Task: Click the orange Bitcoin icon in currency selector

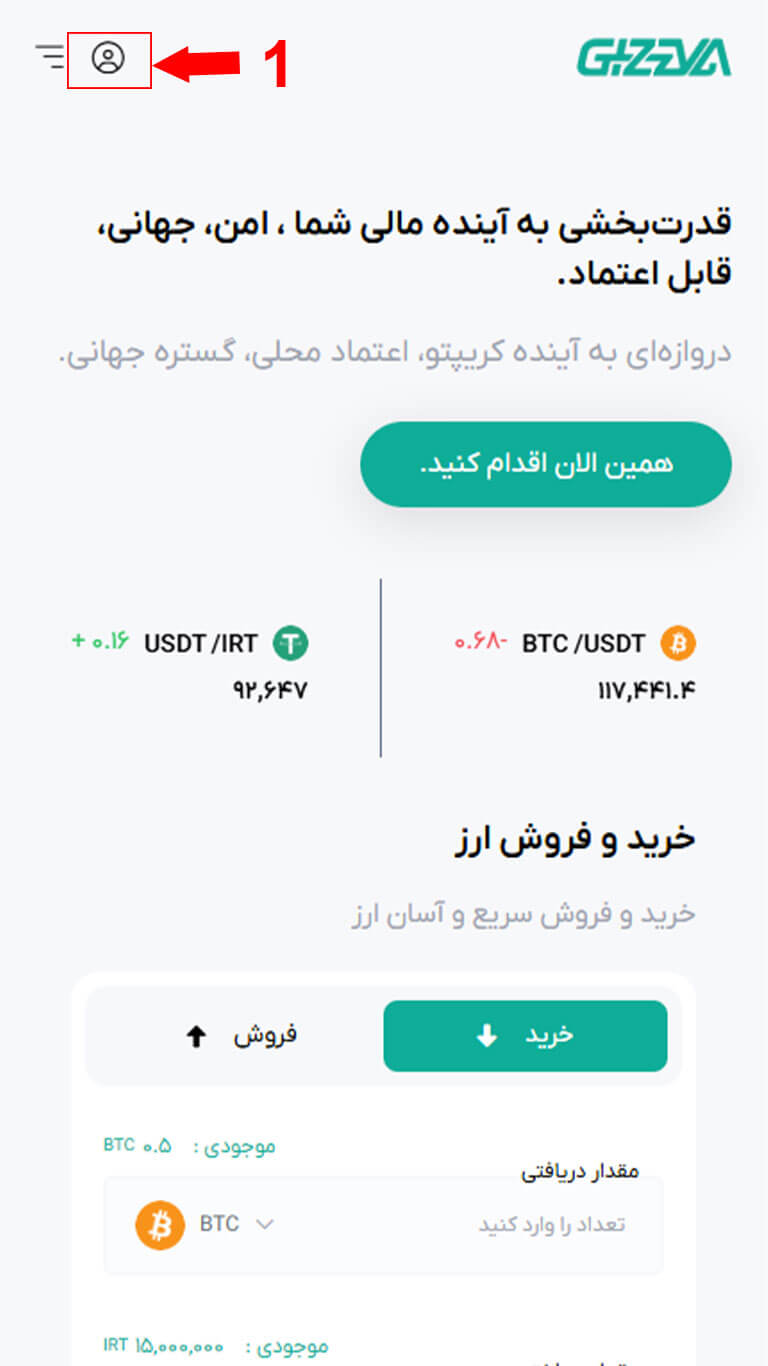Action: (160, 1225)
